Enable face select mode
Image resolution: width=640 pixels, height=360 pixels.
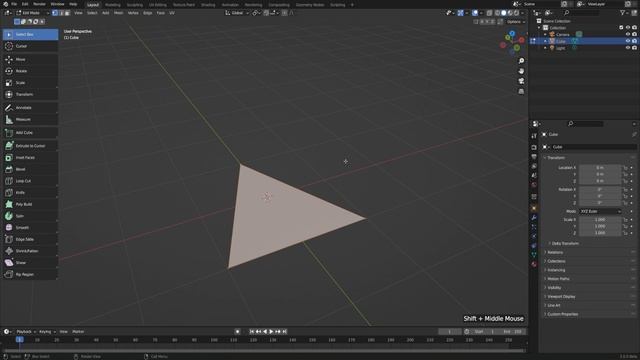[x=67, y=13]
